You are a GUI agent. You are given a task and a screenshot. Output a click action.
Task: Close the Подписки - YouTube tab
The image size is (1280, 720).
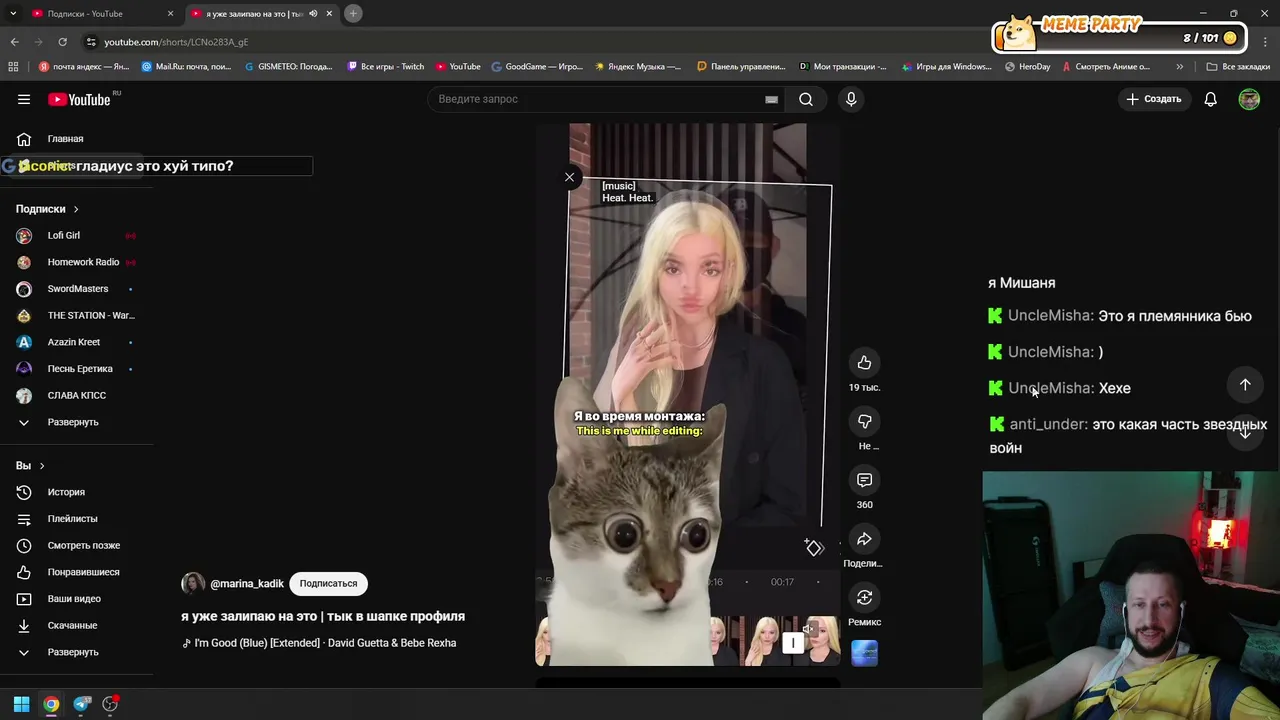click(170, 14)
